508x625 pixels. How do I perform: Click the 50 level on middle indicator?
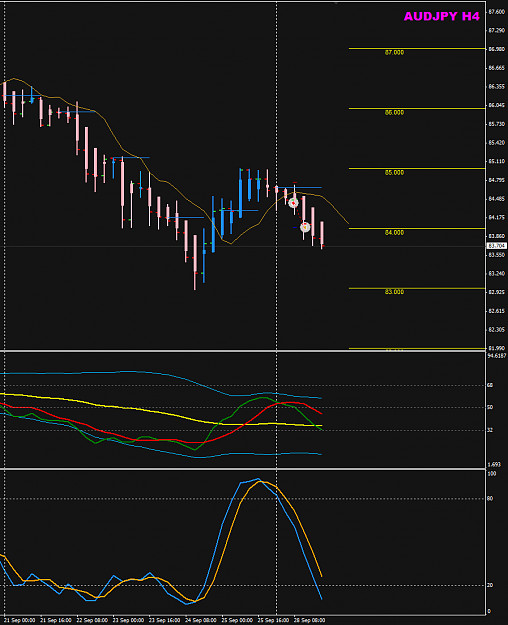(490, 407)
